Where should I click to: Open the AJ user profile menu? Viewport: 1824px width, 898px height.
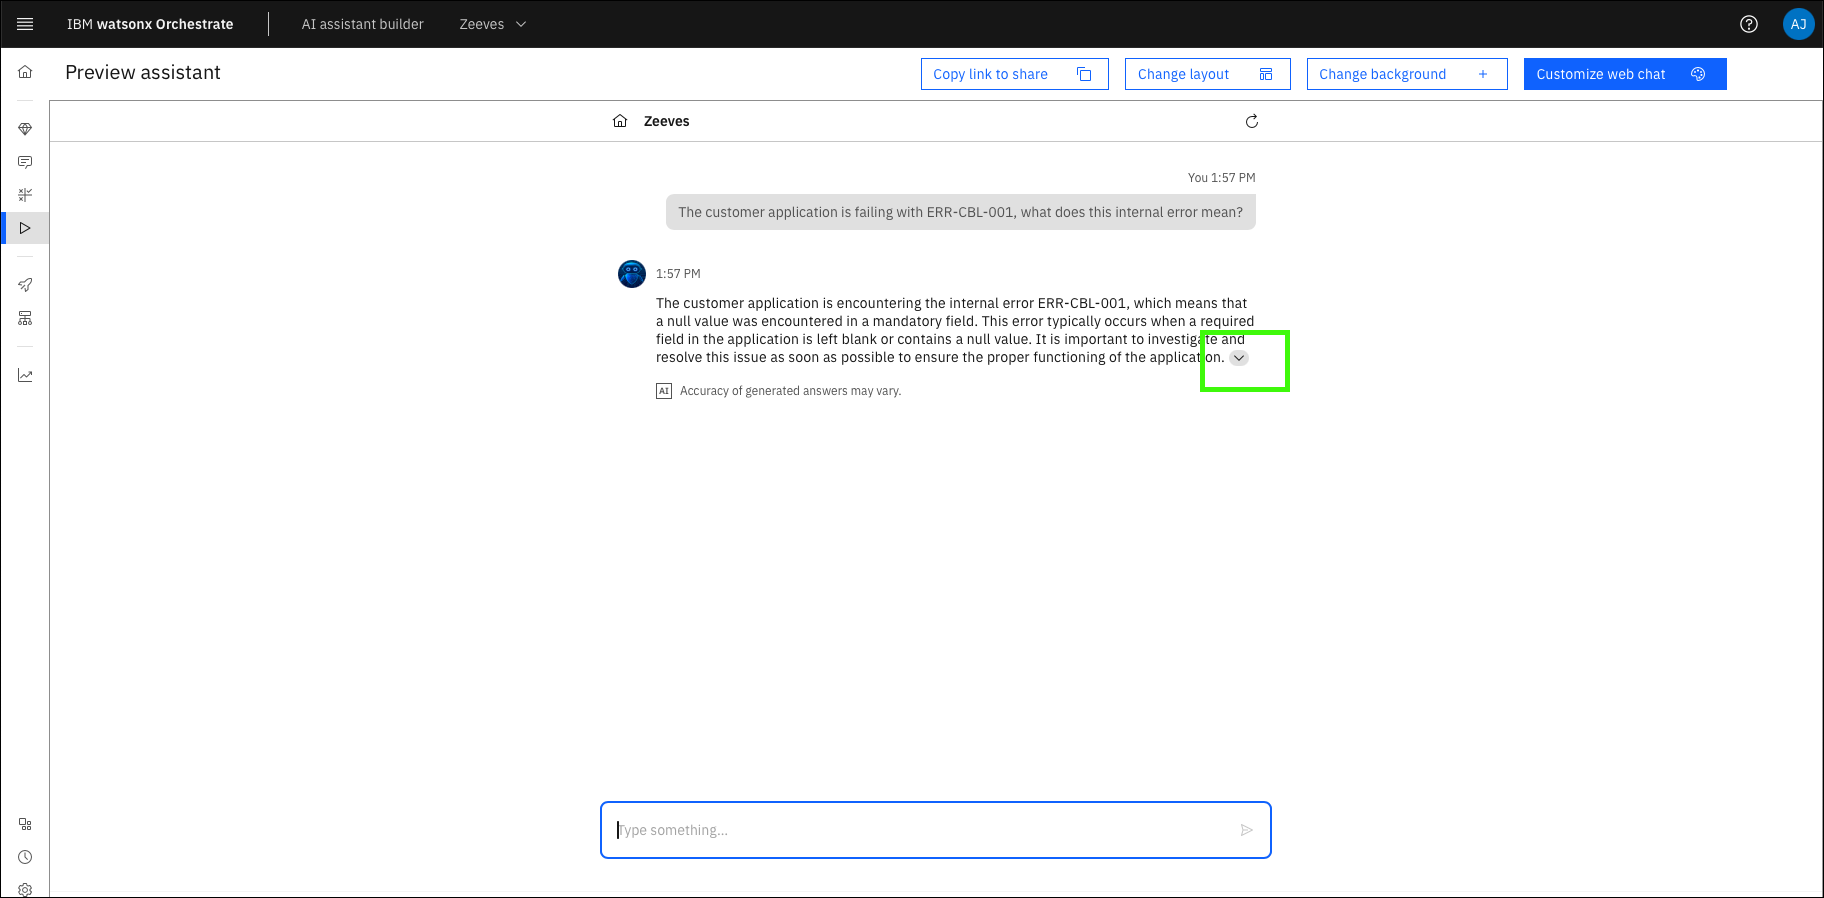1798,24
